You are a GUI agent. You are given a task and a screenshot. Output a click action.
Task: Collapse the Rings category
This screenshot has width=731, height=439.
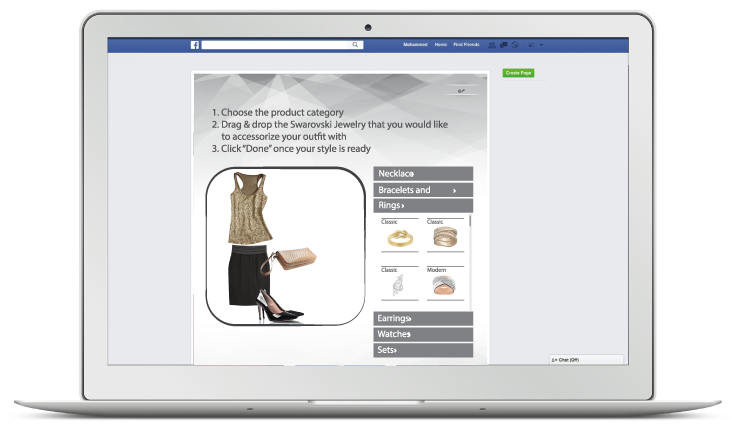422,205
